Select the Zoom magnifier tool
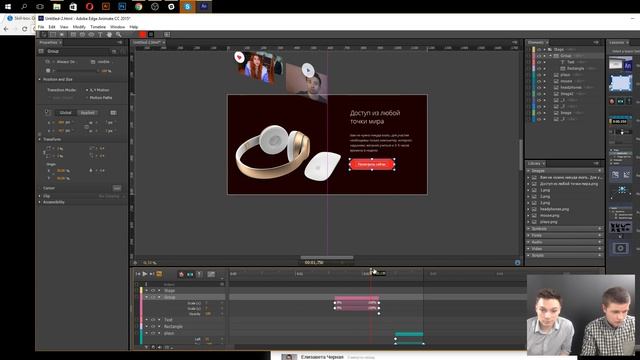Viewport: 640px width, 360px height. (118, 35)
